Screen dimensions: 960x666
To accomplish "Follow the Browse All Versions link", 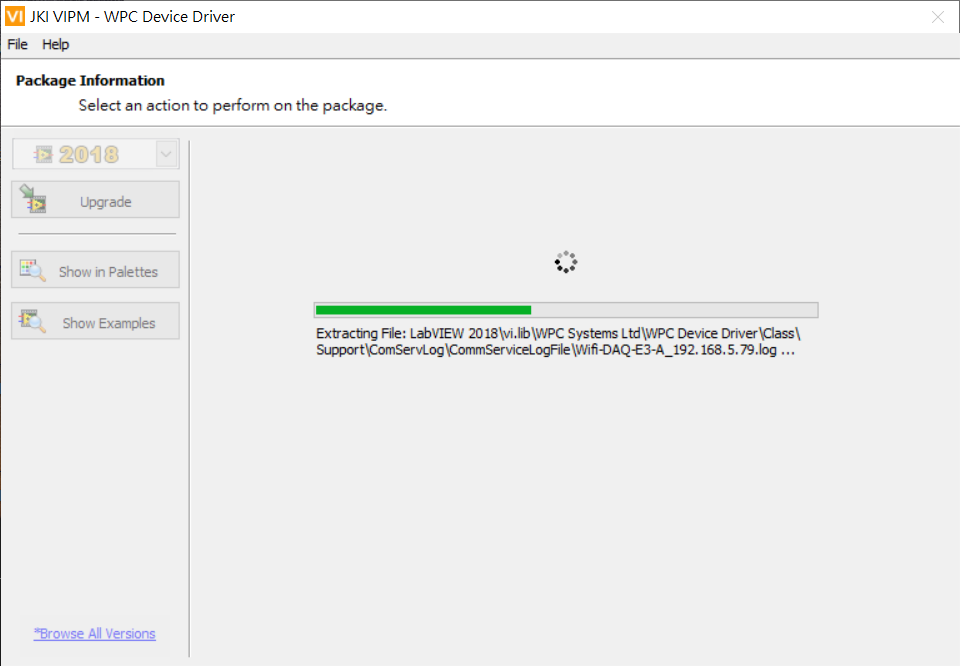I will (95, 634).
